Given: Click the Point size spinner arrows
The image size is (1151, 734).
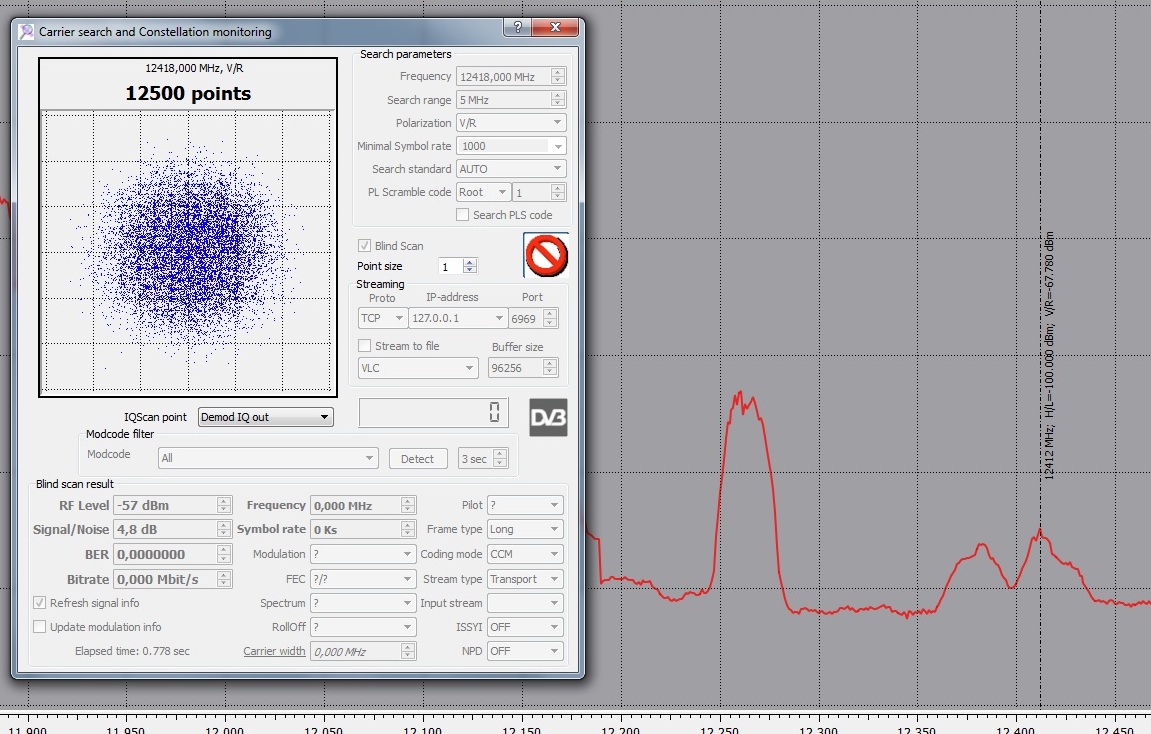Looking at the screenshot, I should coord(470,266).
